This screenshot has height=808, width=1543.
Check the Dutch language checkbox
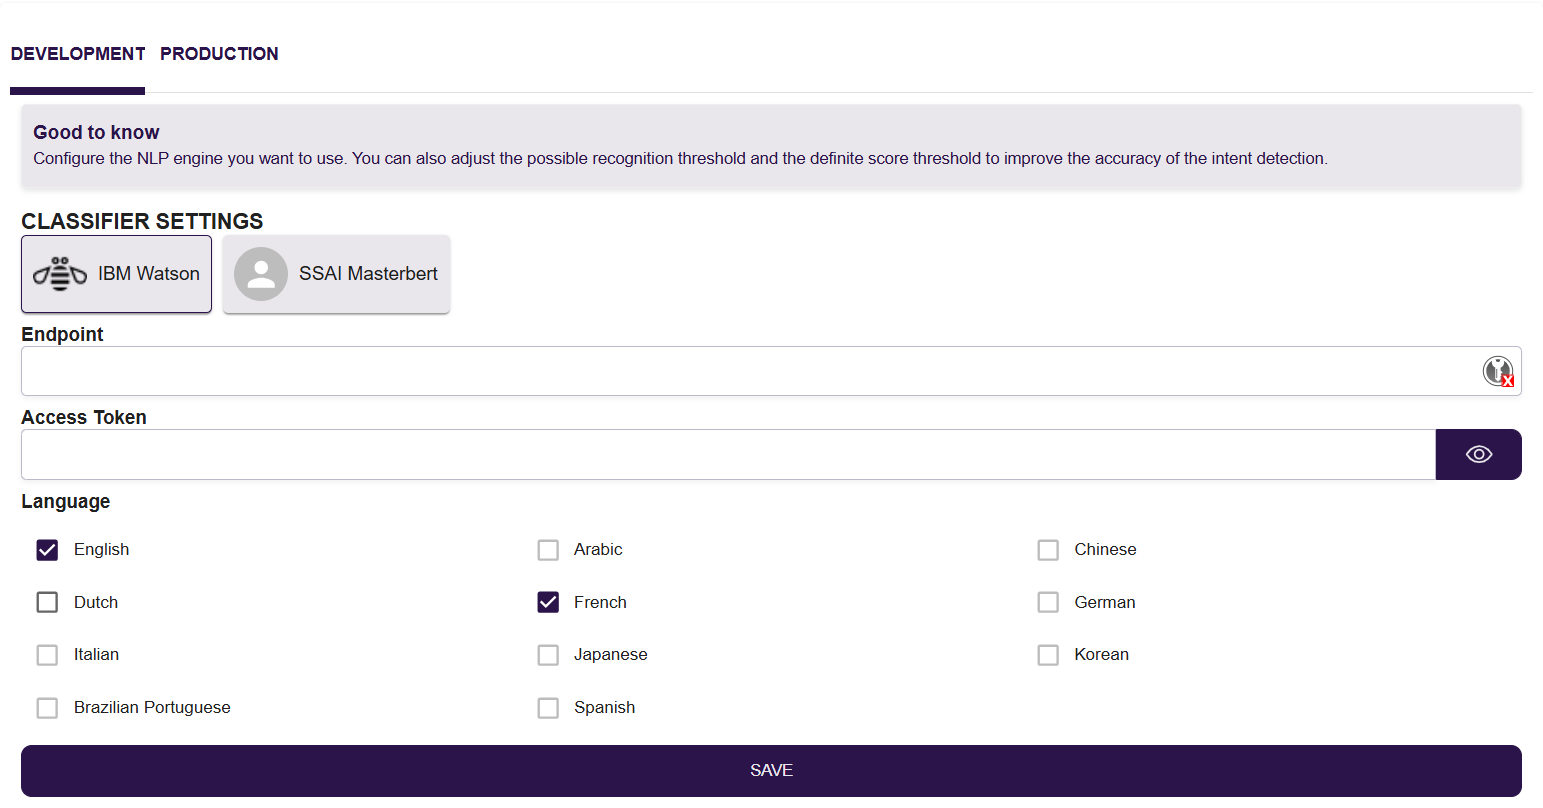tap(47, 602)
